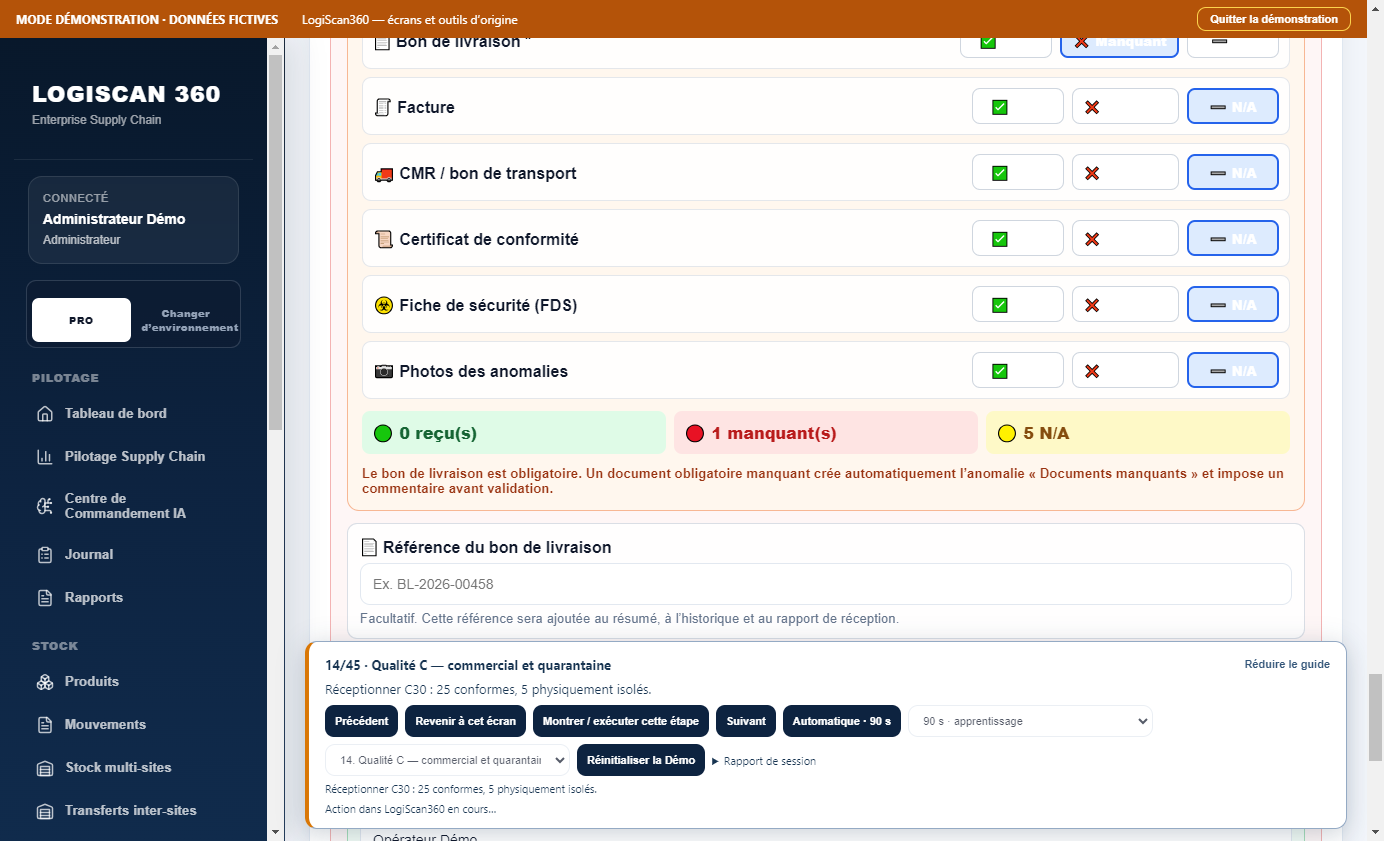1384x841 pixels.
Task: Click the Produits boxes icon
Action: [x=44, y=682]
